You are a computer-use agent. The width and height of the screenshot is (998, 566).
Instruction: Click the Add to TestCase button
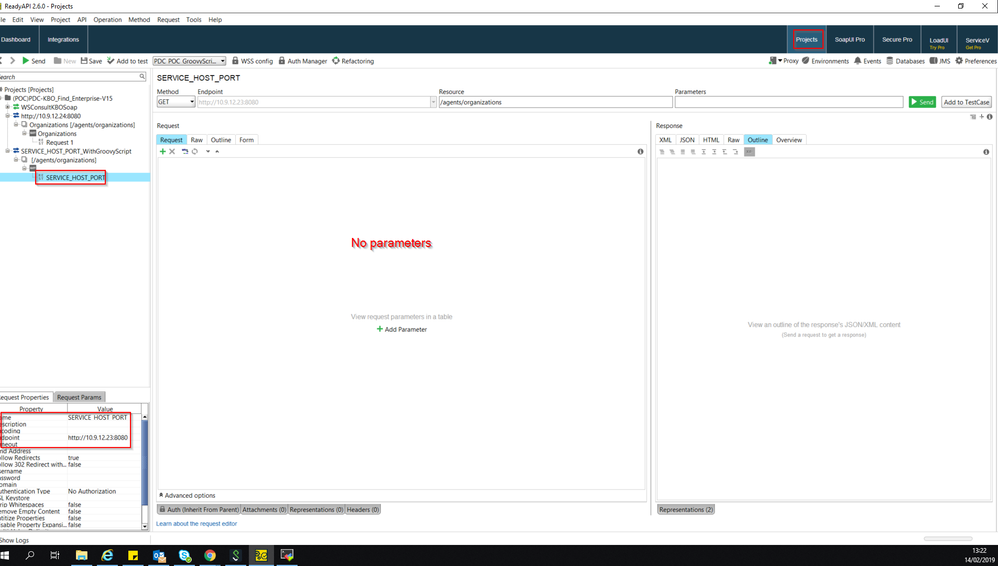tap(966, 102)
